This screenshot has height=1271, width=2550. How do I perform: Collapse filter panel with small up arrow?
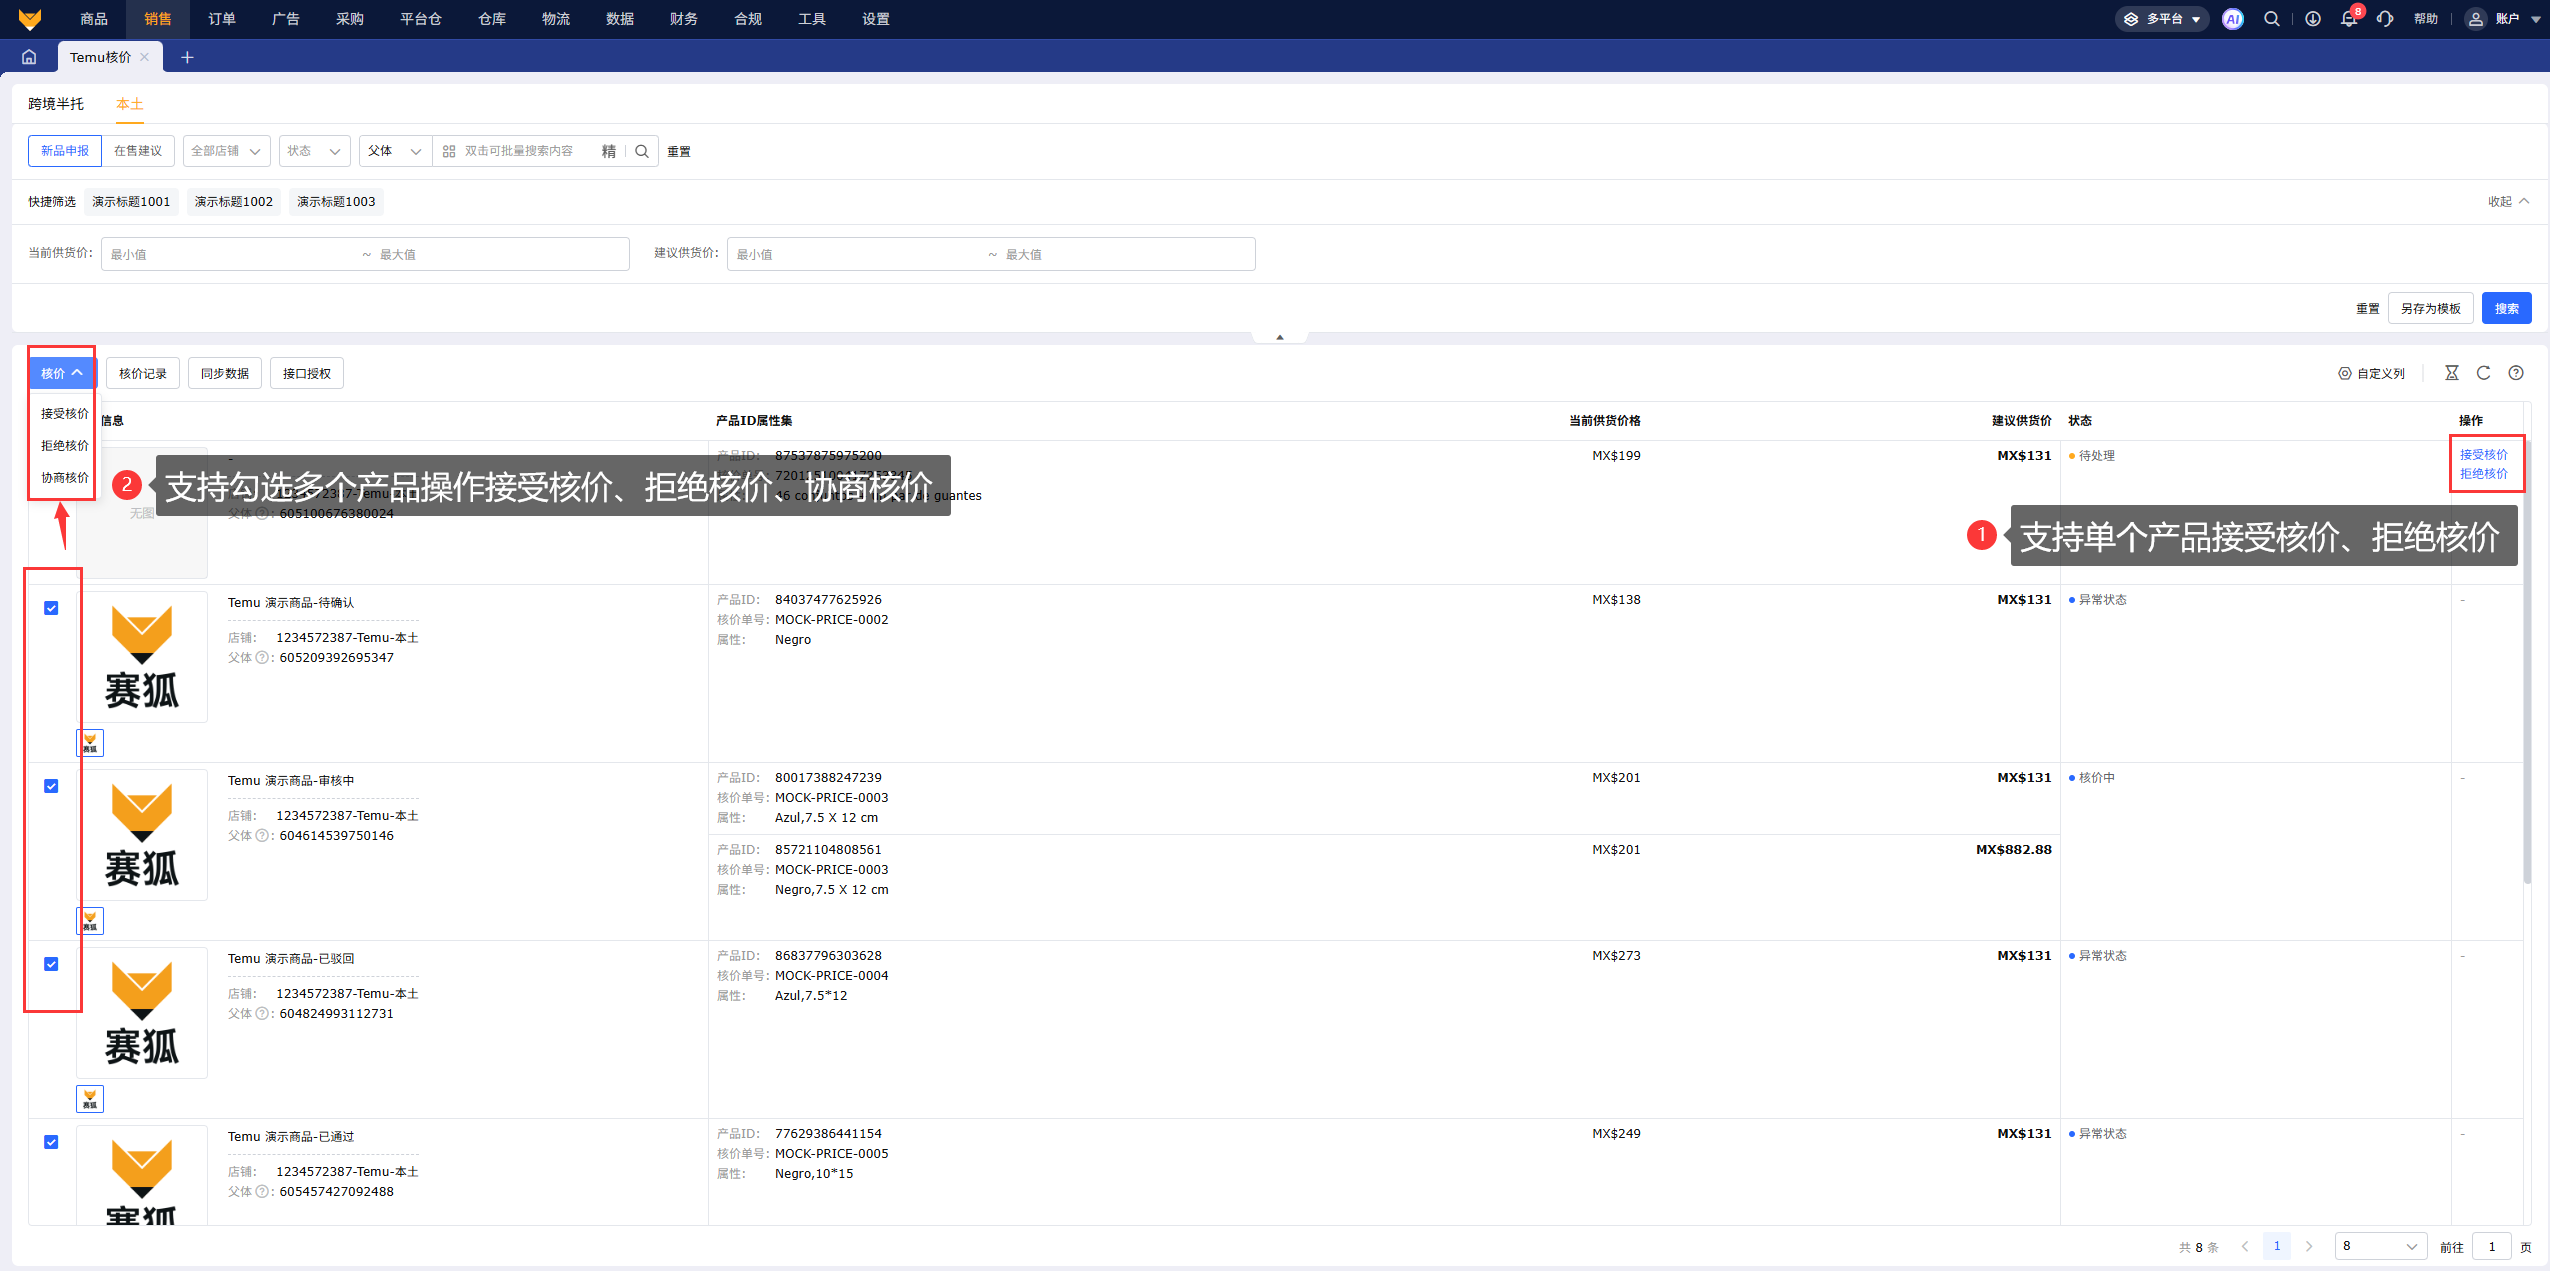click(1279, 337)
